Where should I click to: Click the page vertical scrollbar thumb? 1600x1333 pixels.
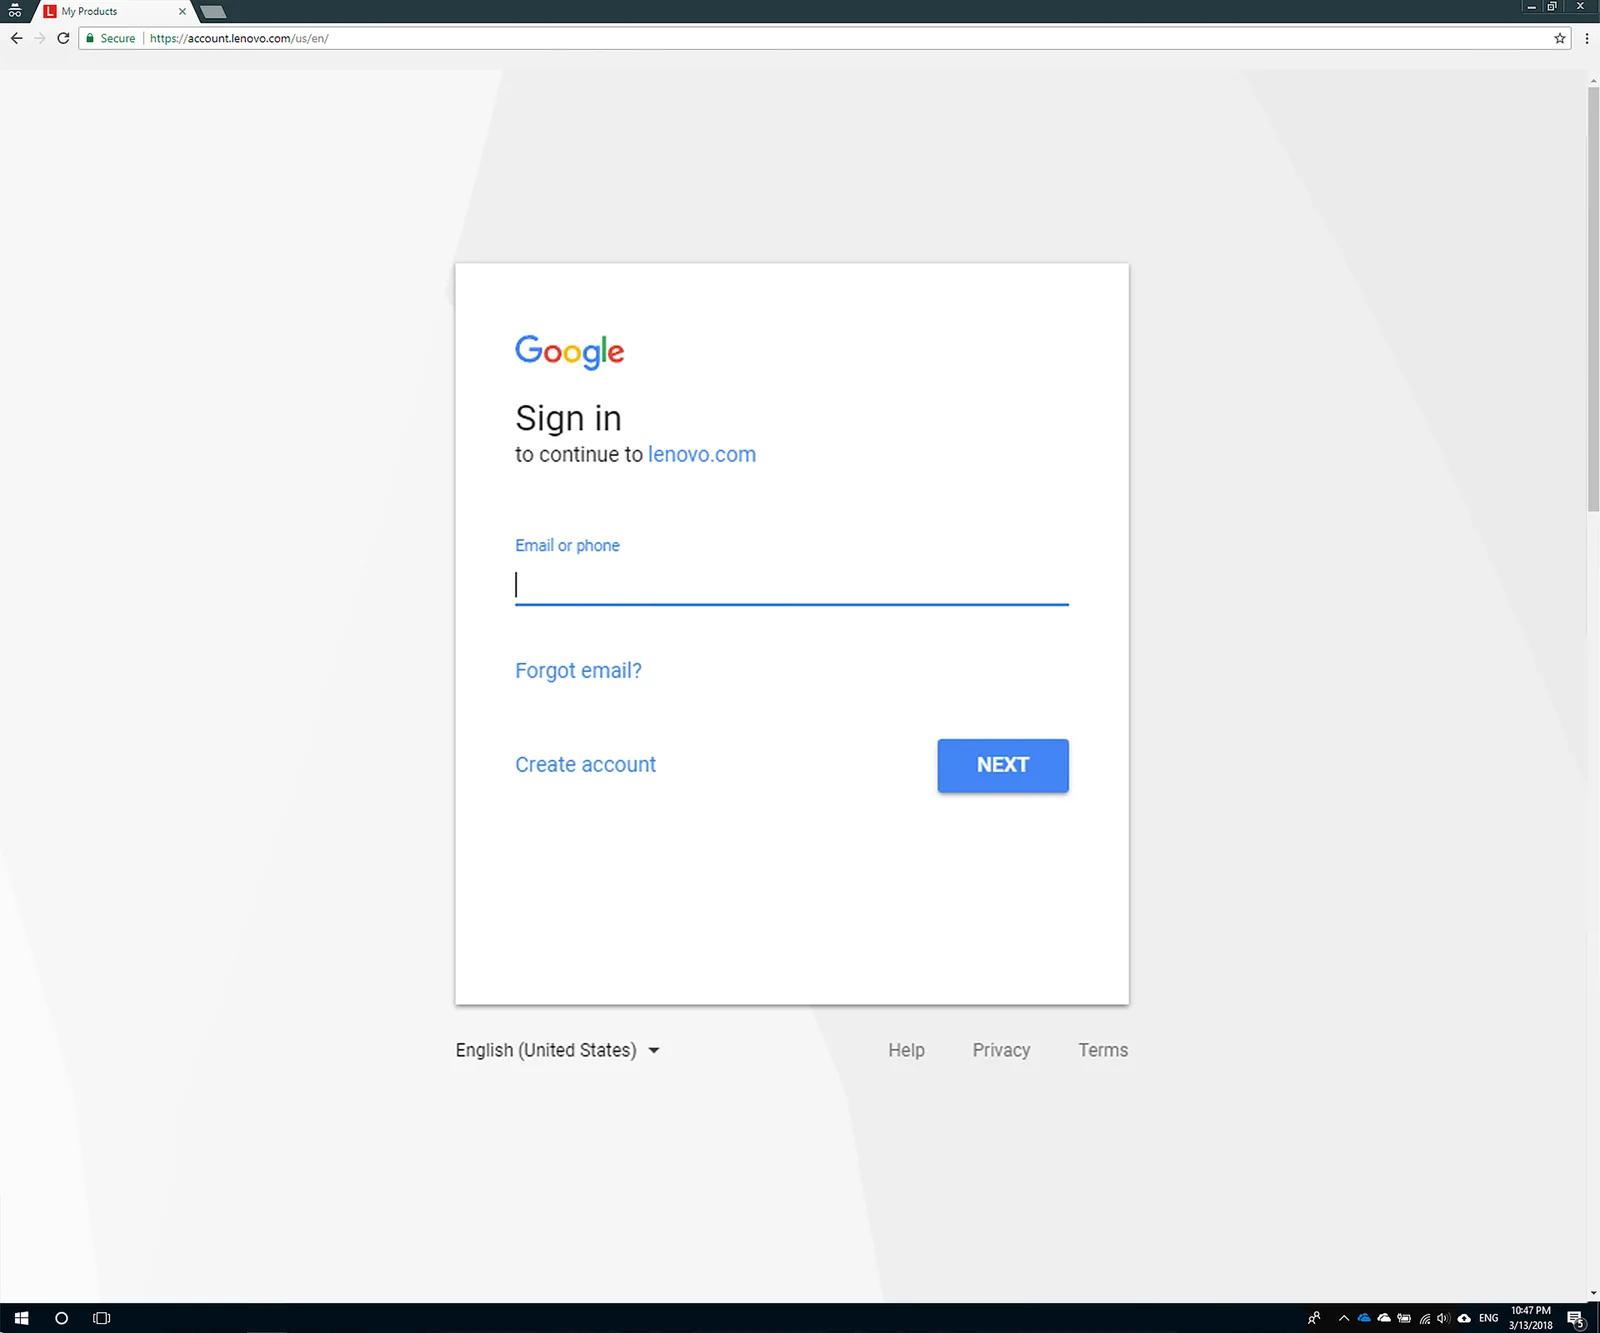1593,300
